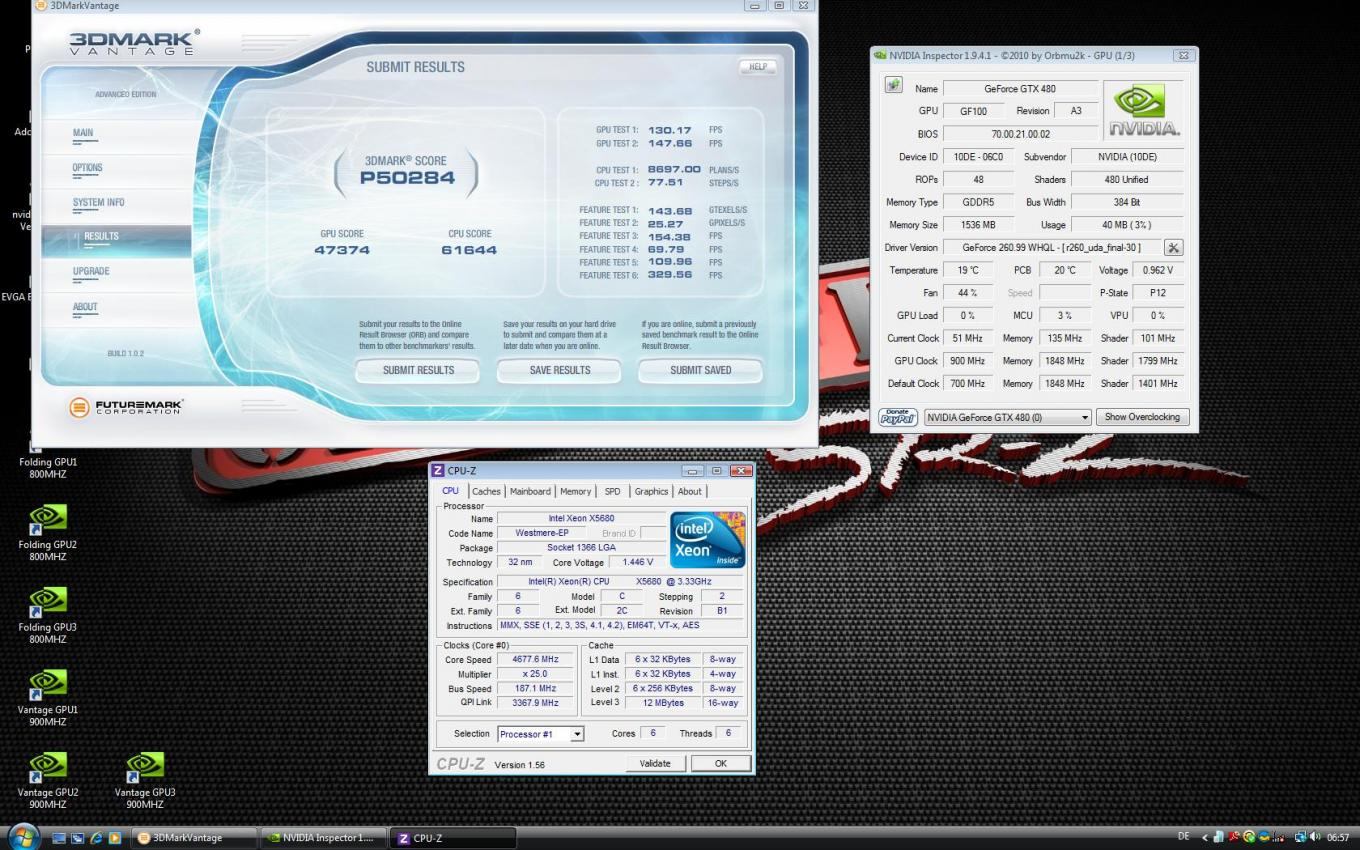Switch to the Memory tab in CPU-Z
Image resolution: width=1360 pixels, height=850 pixels.
coord(575,491)
